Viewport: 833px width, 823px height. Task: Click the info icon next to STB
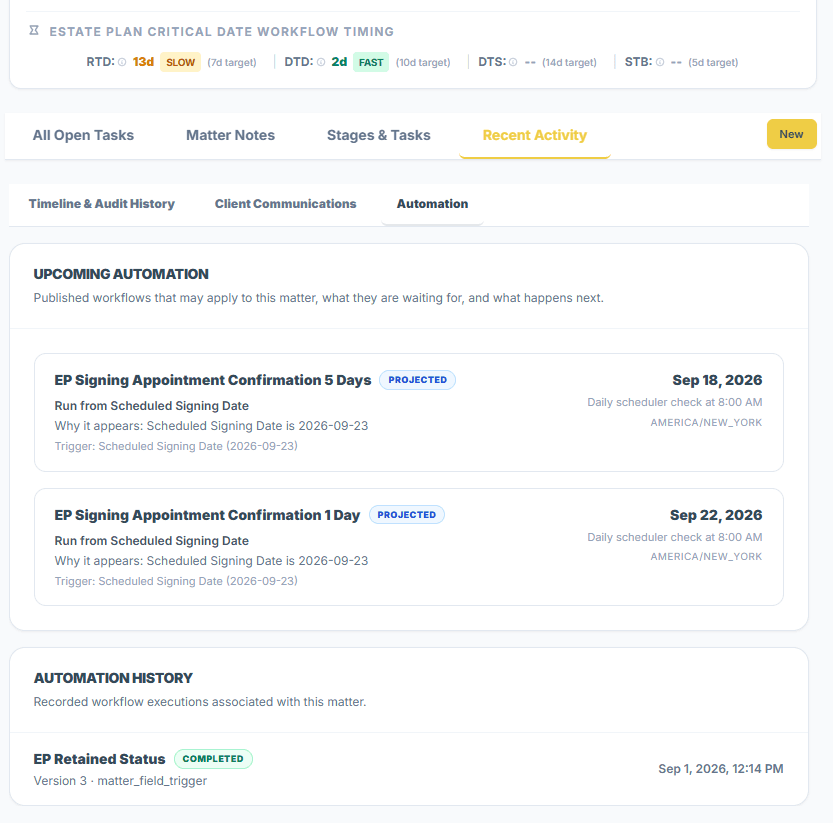660,62
